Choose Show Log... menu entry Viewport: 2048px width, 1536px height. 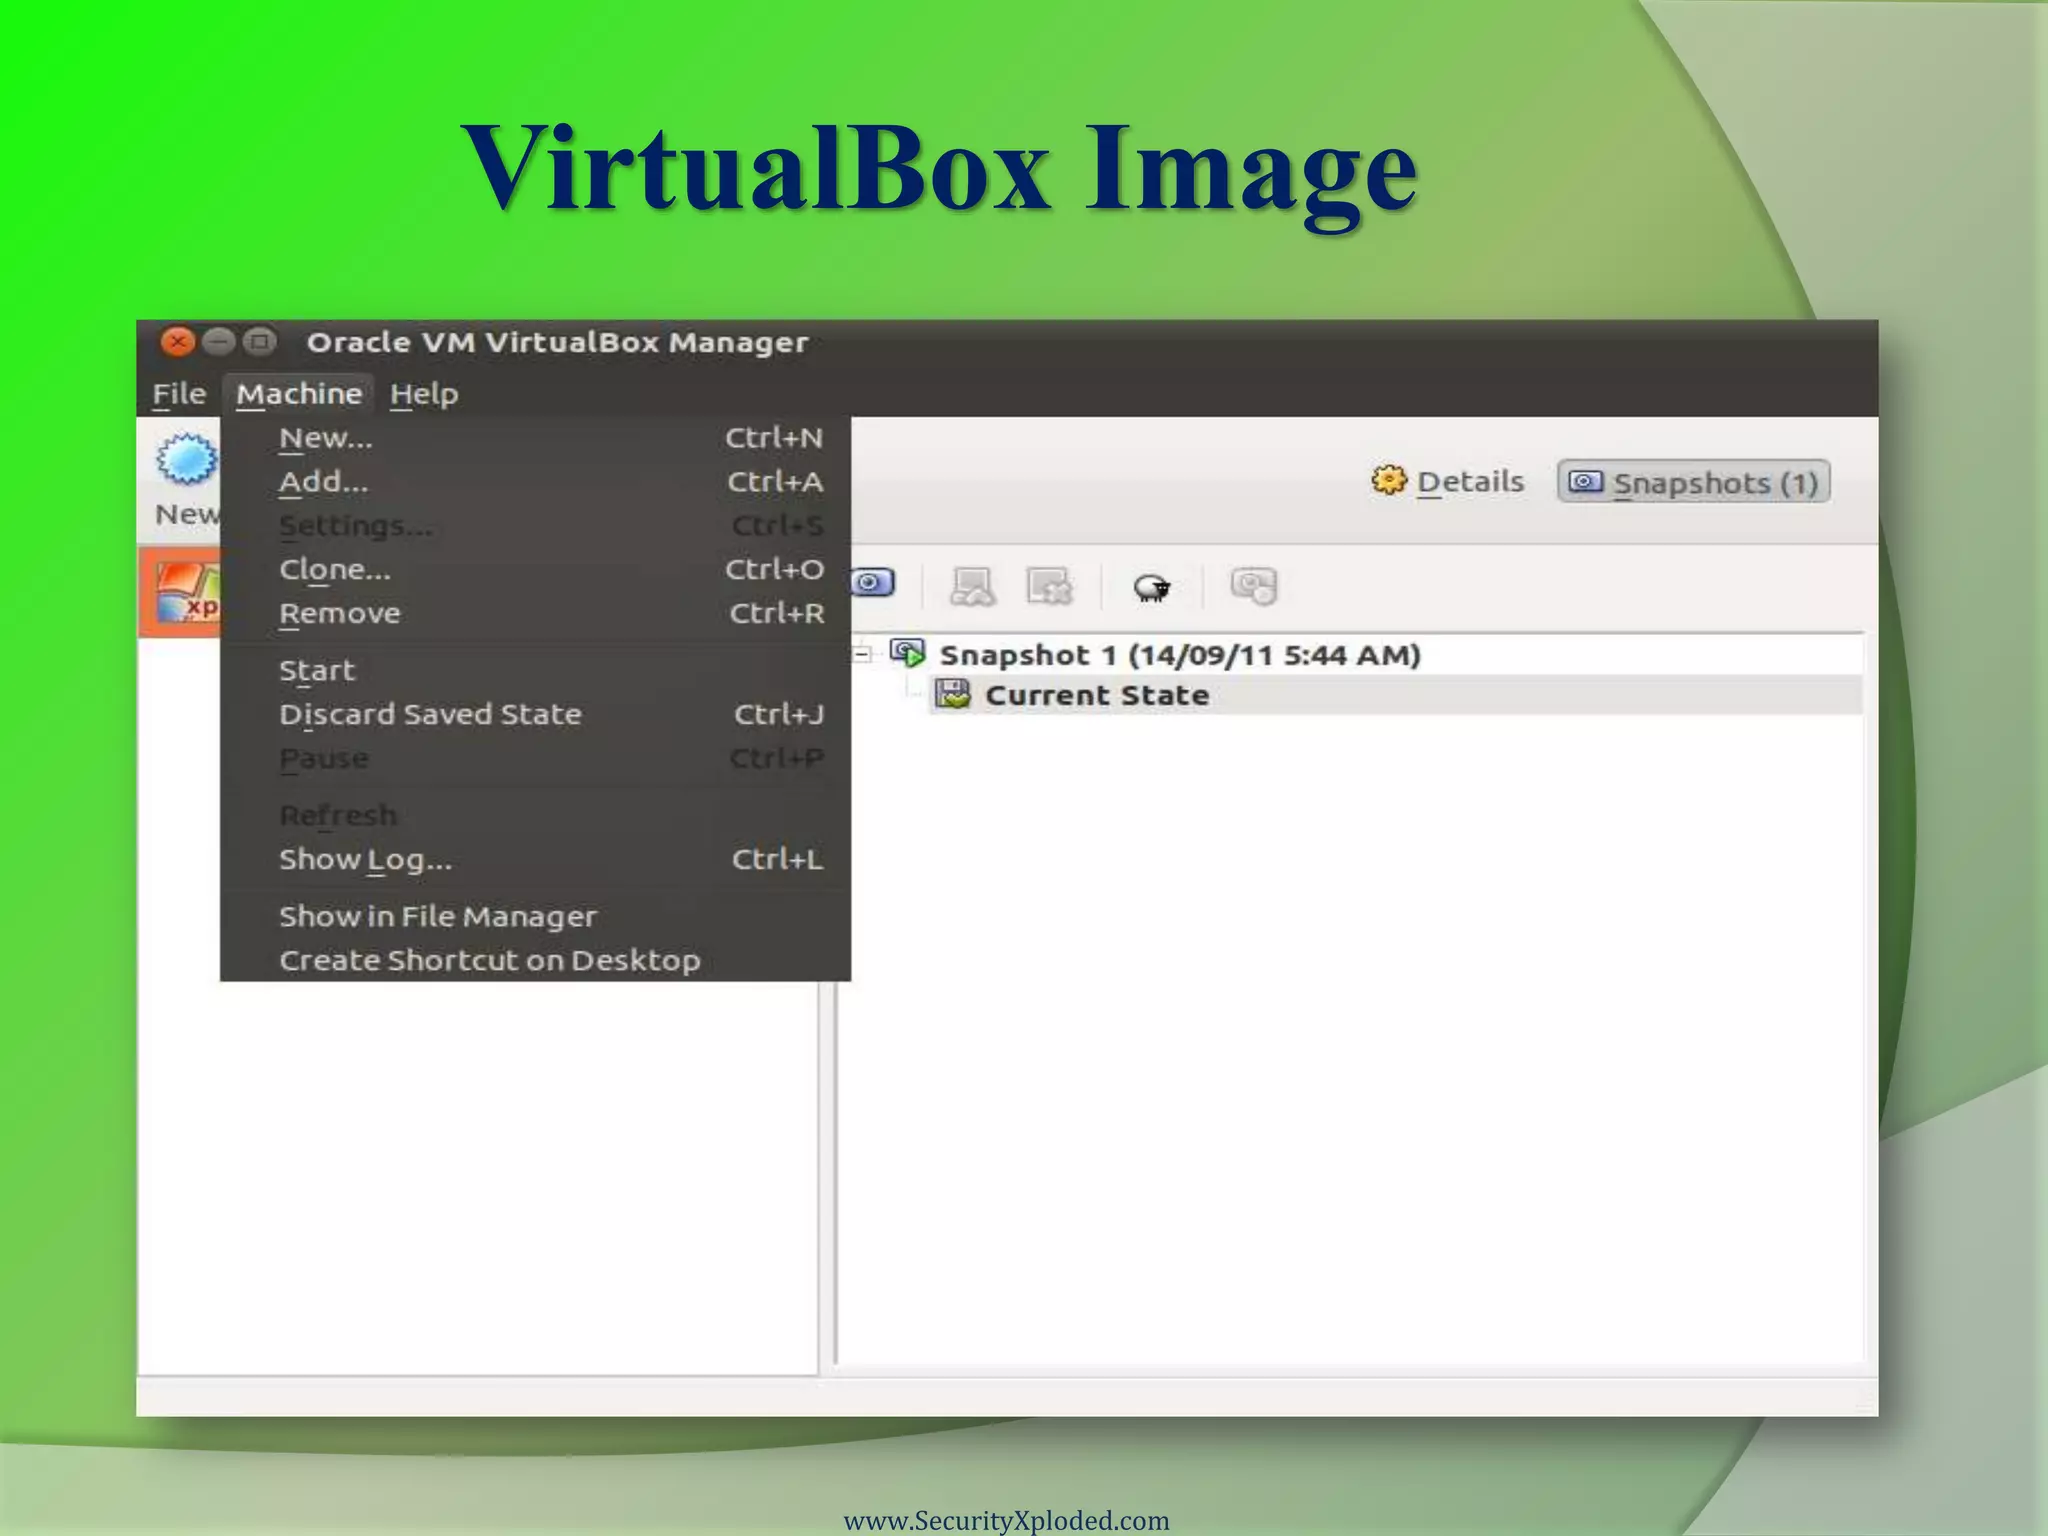(536, 860)
